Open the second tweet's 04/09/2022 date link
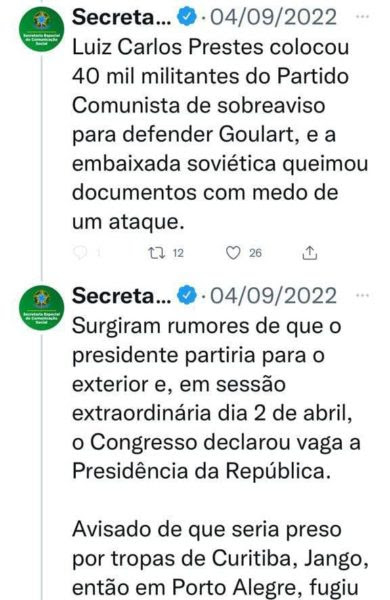This screenshot has height=600, width=390. 274,296
